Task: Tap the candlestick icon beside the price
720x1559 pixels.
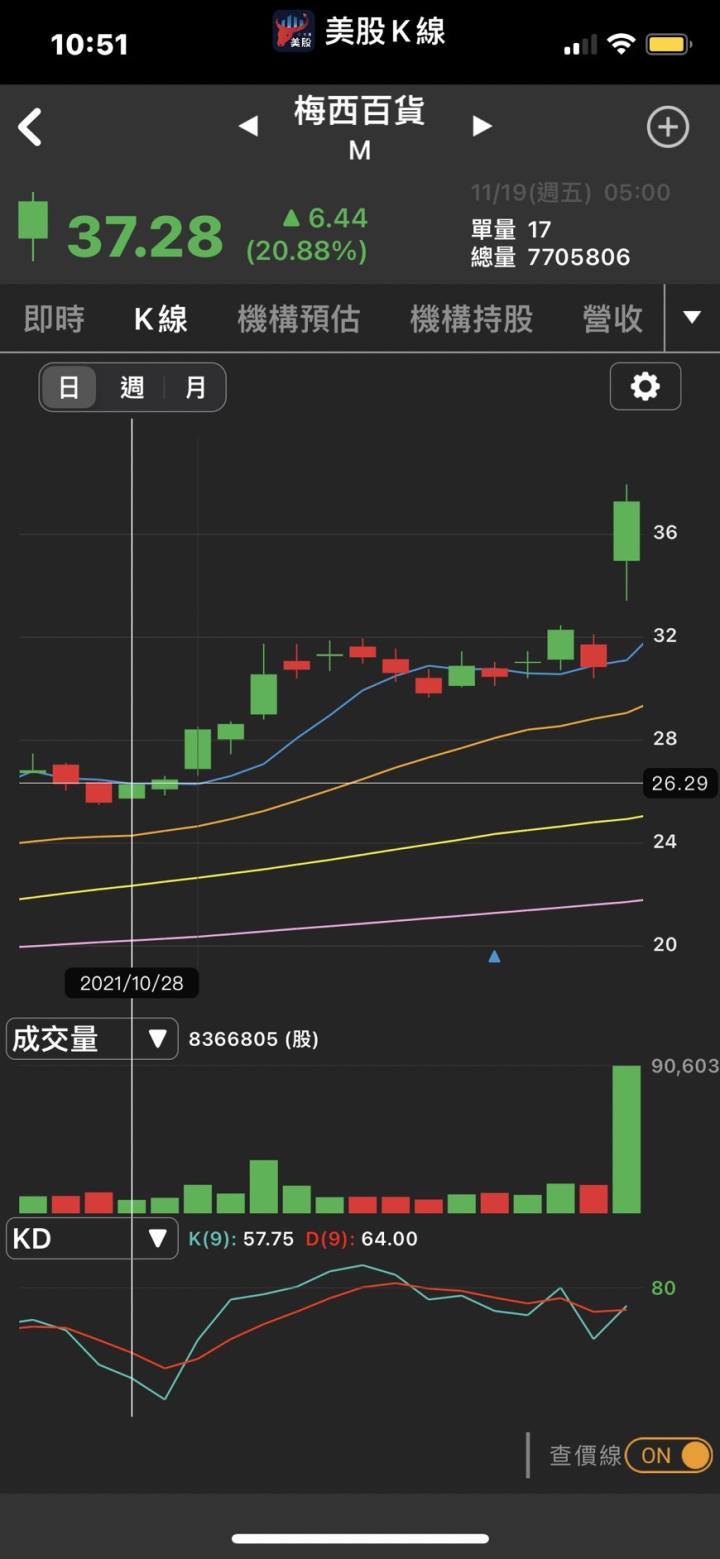Action: point(33,226)
